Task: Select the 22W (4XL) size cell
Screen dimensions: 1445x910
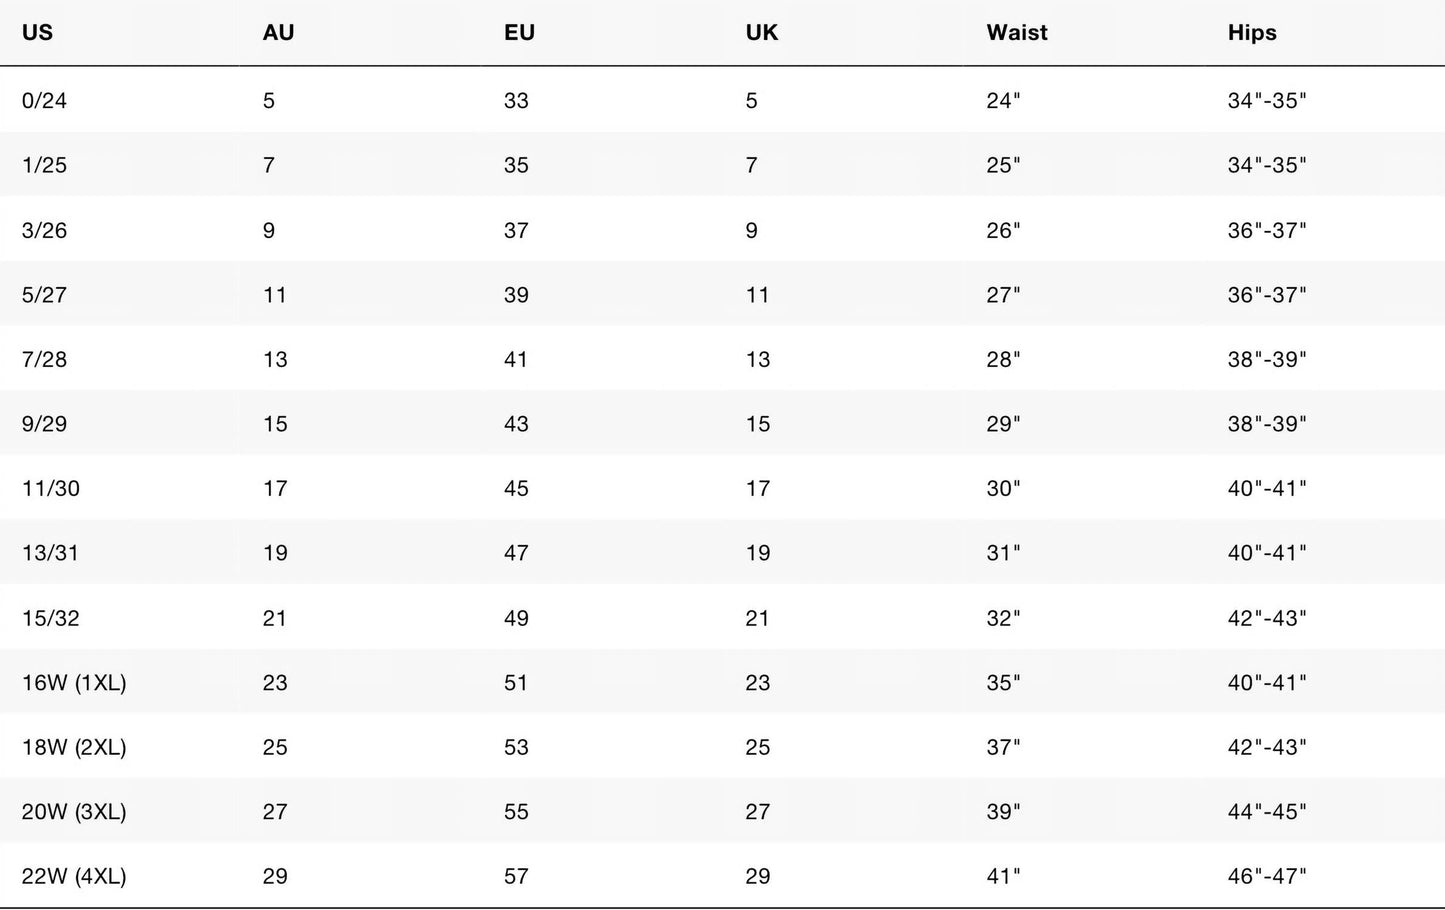Action: click(x=74, y=877)
